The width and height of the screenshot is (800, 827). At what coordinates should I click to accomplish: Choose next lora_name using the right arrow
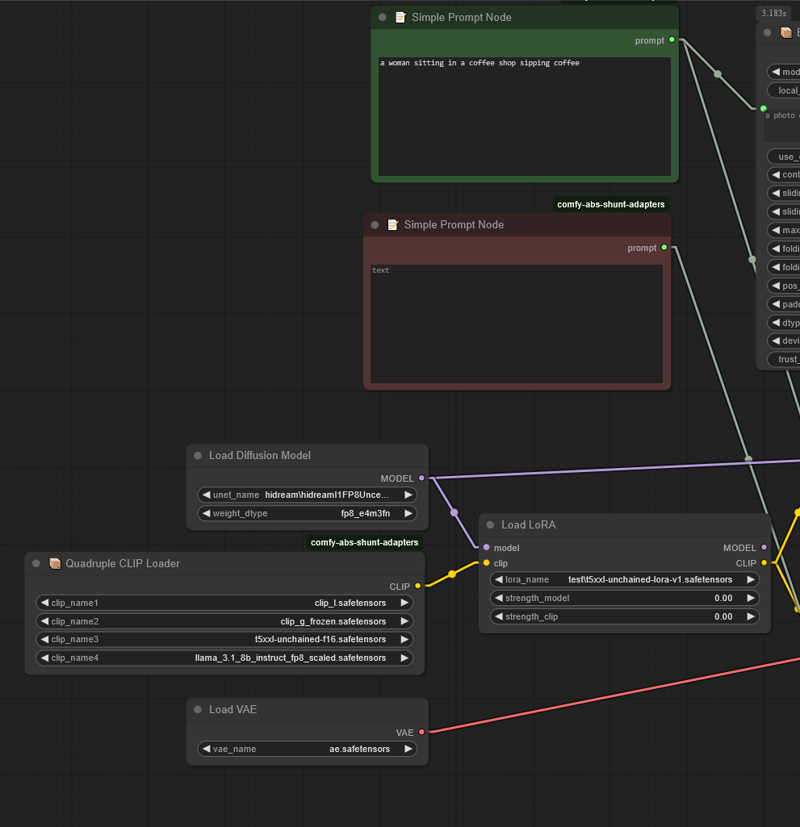(750, 580)
